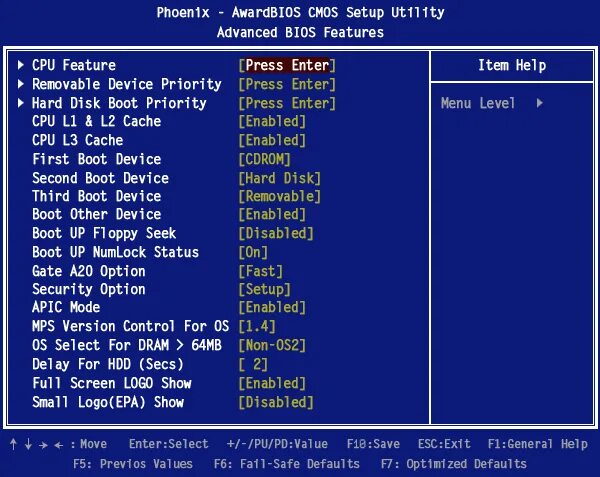The width and height of the screenshot is (600, 477).
Task: Change MPS Version Control 1.4 value
Action: coord(257,326)
